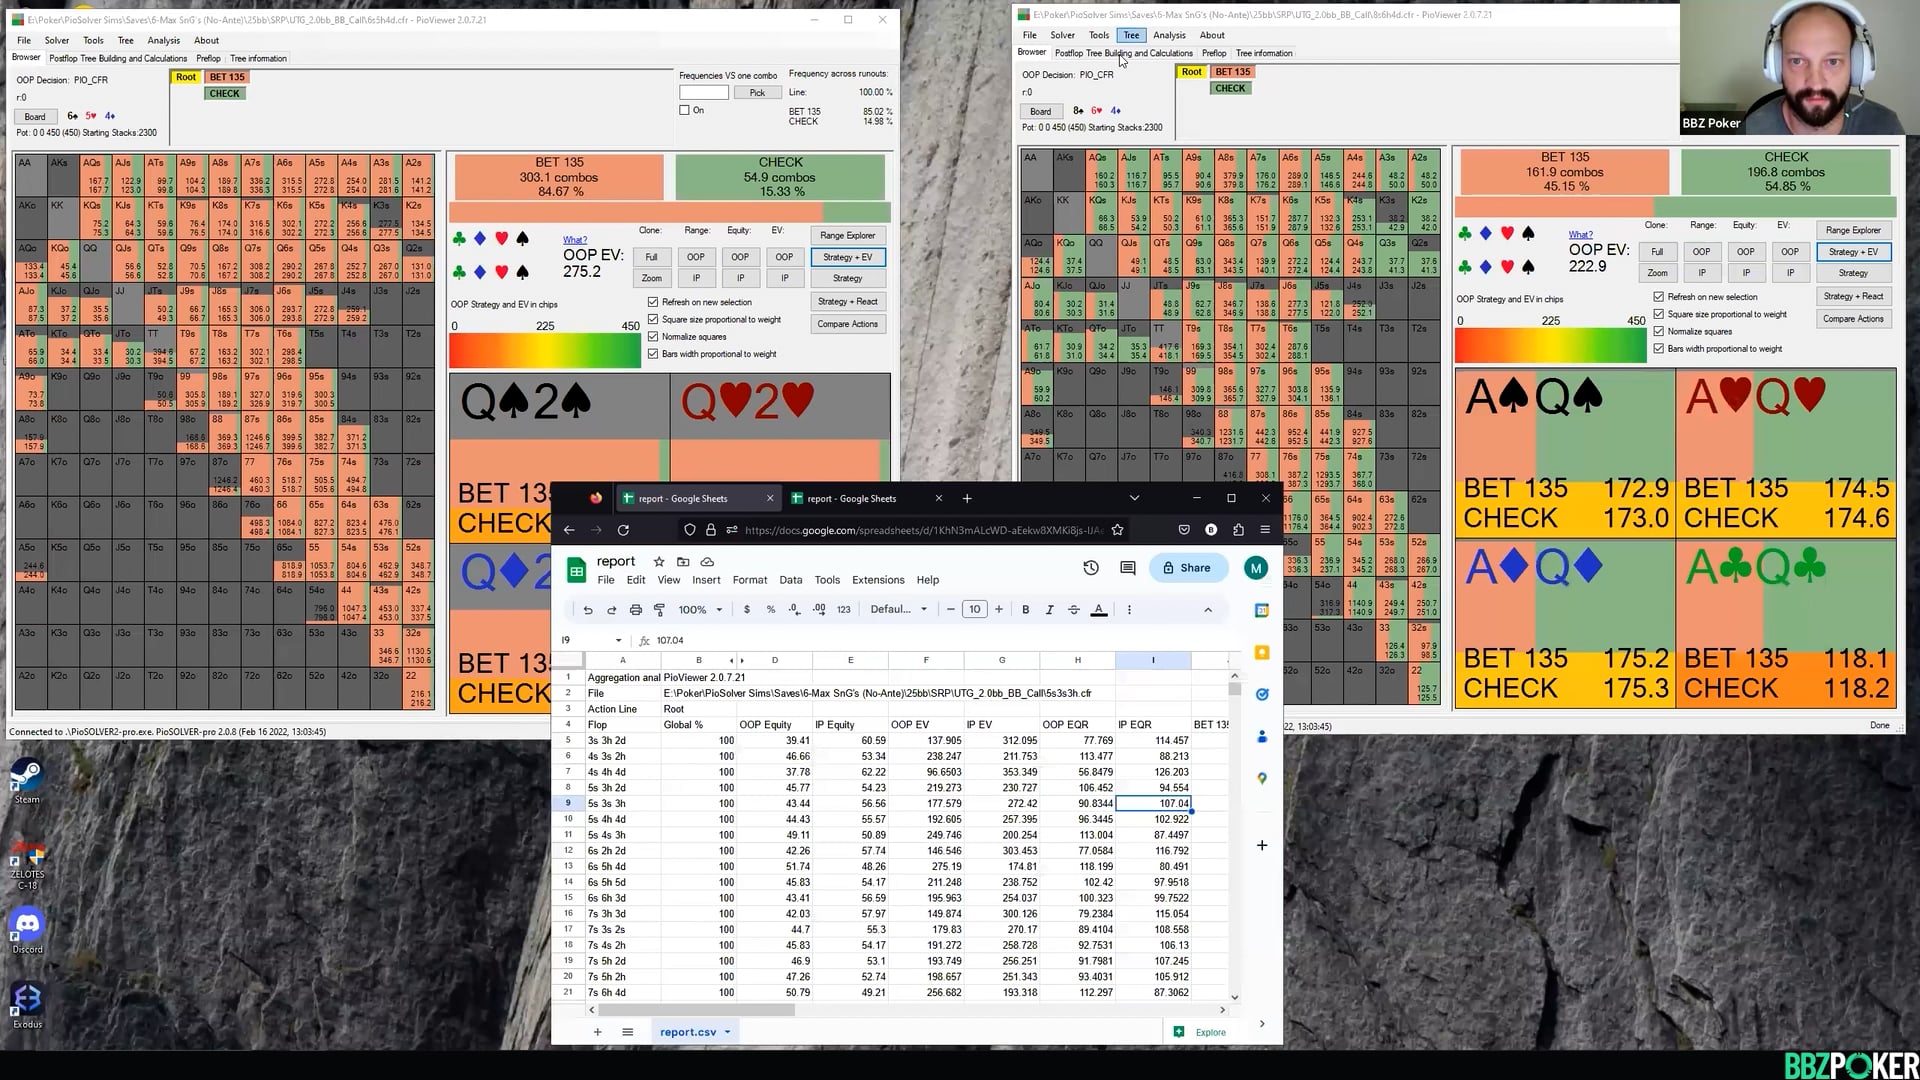Click the decrease decimal places icon
Screen dimensions: 1920x1080
click(794, 610)
